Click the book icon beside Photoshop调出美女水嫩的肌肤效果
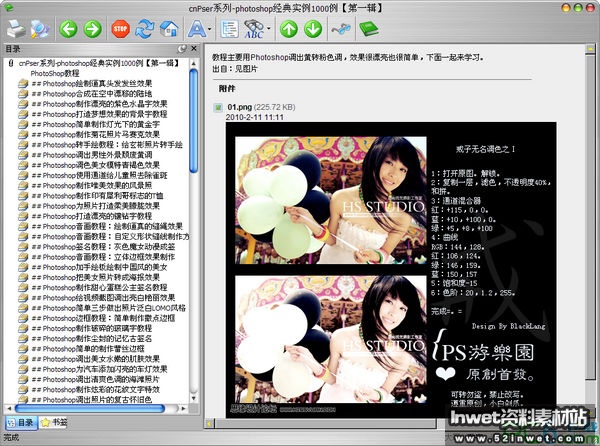Screen dimensions: 600x446 click(x=23, y=359)
